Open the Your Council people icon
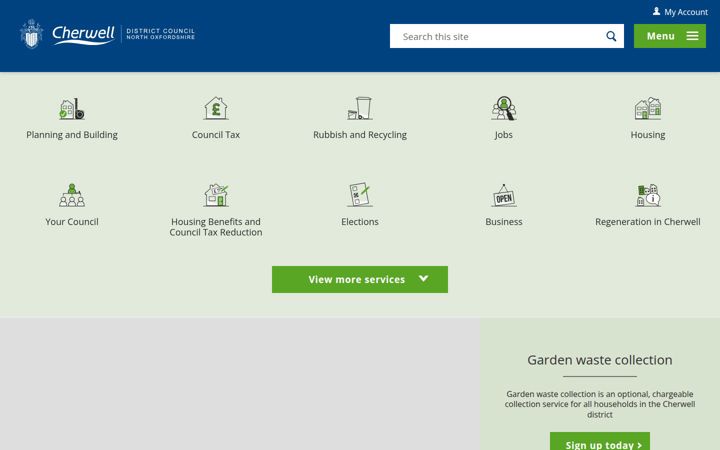The height and width of the screenshot is (450, 720). tap(72, 195)
